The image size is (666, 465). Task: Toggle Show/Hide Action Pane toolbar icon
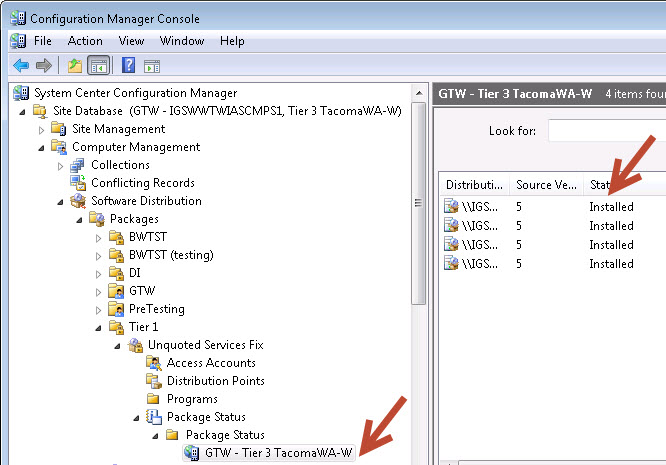click(152, 66)
